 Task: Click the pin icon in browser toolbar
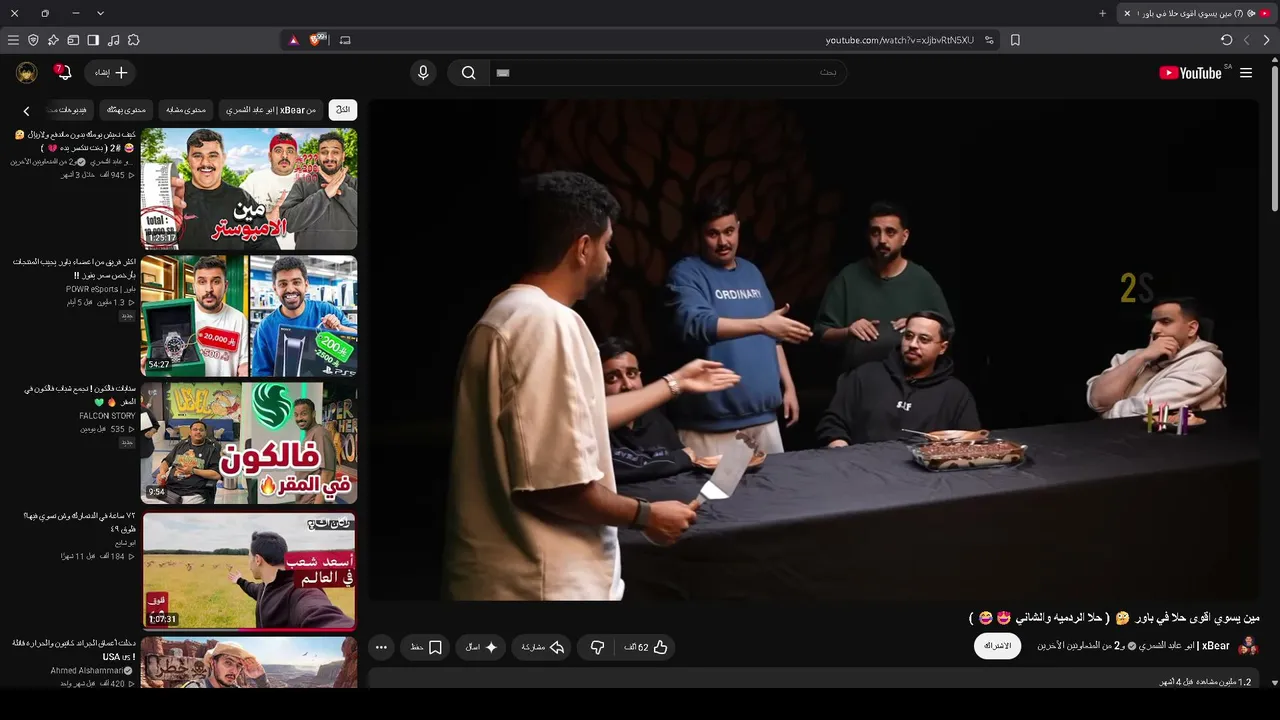click(53, 40)
